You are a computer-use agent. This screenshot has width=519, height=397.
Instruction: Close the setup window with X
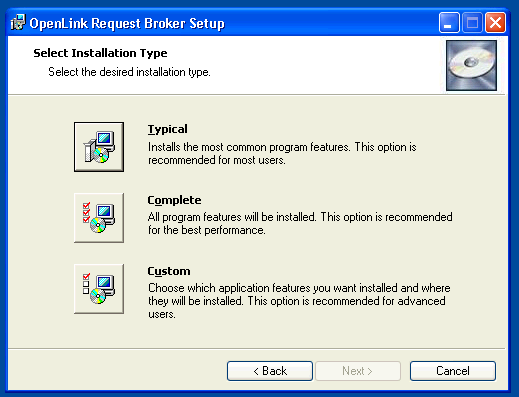[495, 23]
